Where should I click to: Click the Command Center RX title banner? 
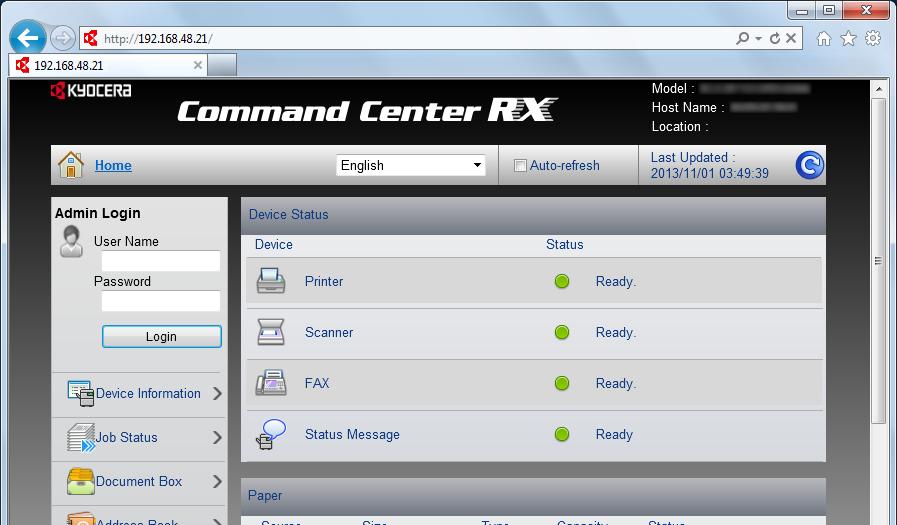(x=367, y=110)
